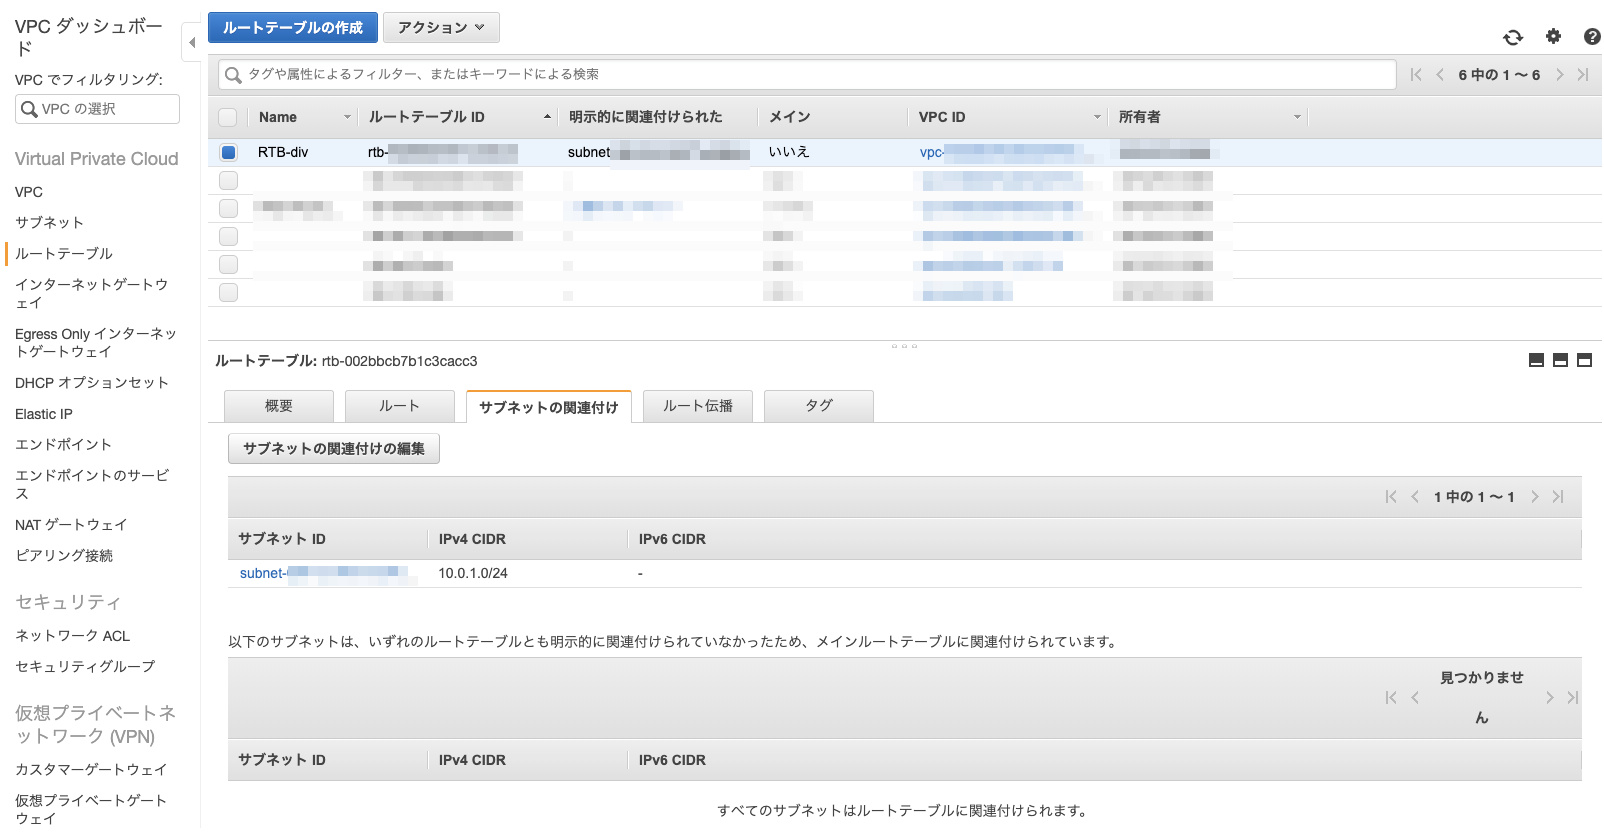
Task: Switch to the 概要 tab
Action: (279, 406)
